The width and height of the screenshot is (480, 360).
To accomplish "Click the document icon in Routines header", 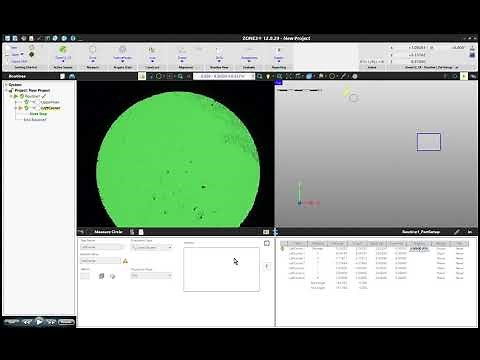I will coord(62,76).
